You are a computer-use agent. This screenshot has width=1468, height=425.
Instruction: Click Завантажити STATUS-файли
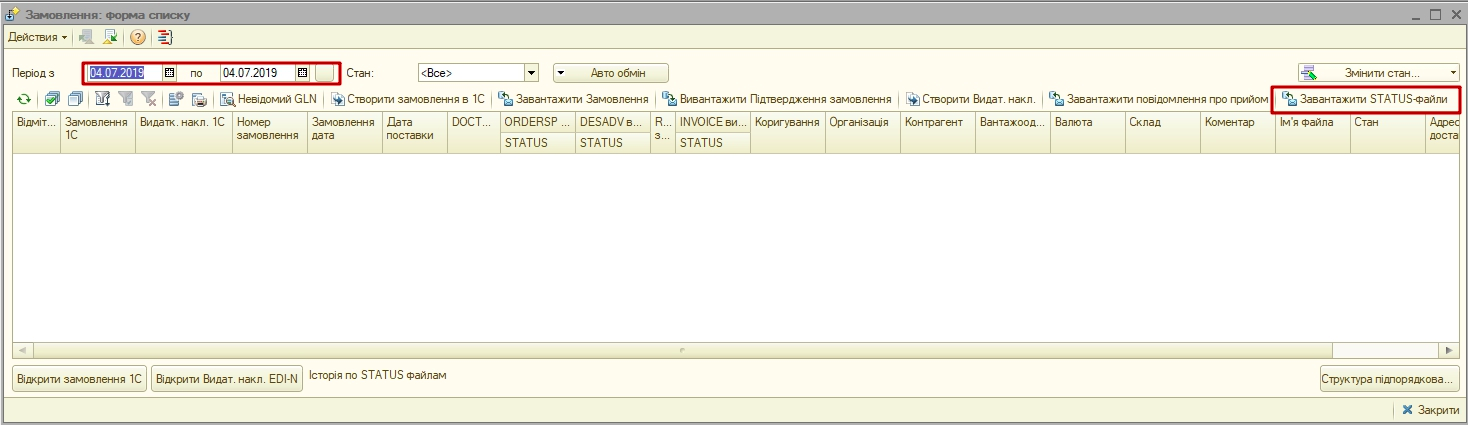[1365, 99]
